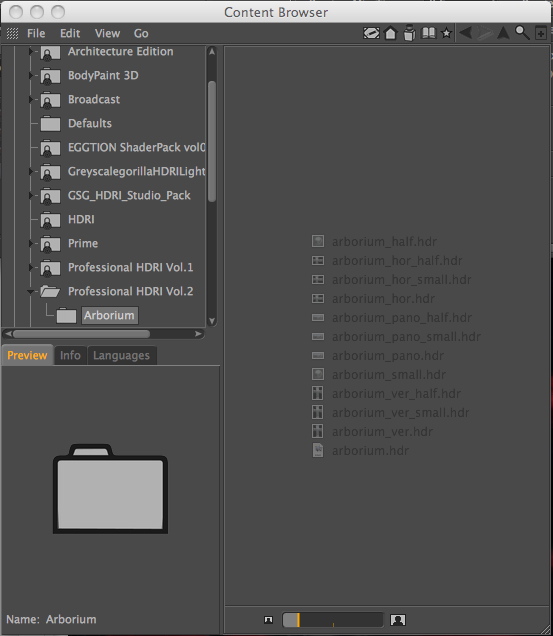Expand the Architecture Edition library
Viewport: 553px width, 636px height.
pos(31,52)
